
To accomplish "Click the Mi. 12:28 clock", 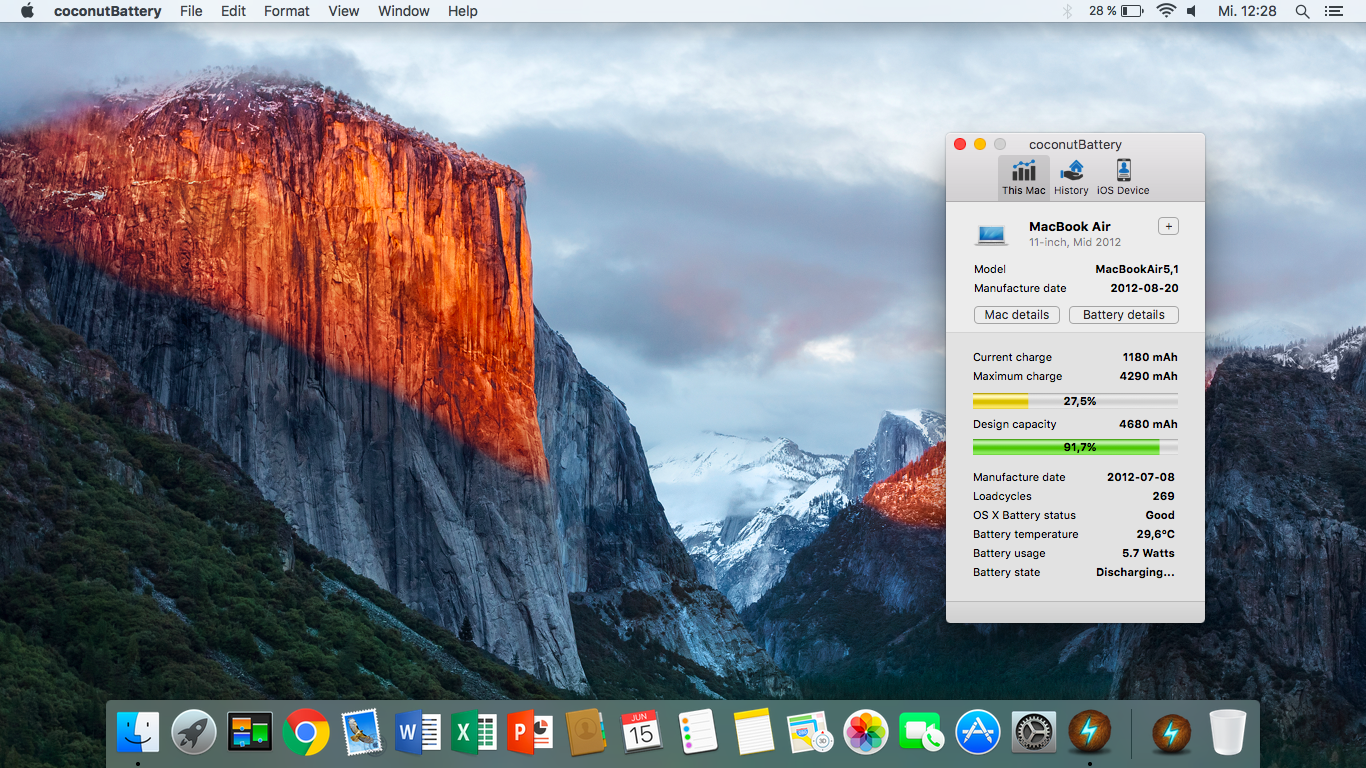I will pyautogui.click(x=1247, y=11).
